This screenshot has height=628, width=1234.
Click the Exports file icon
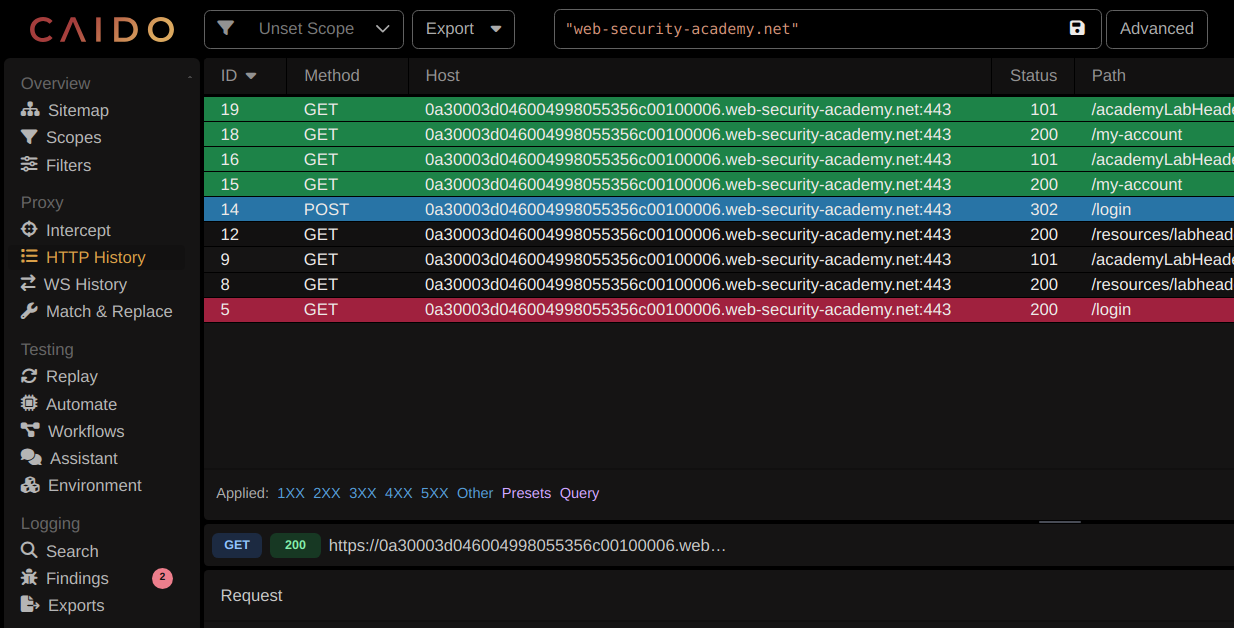29,605
